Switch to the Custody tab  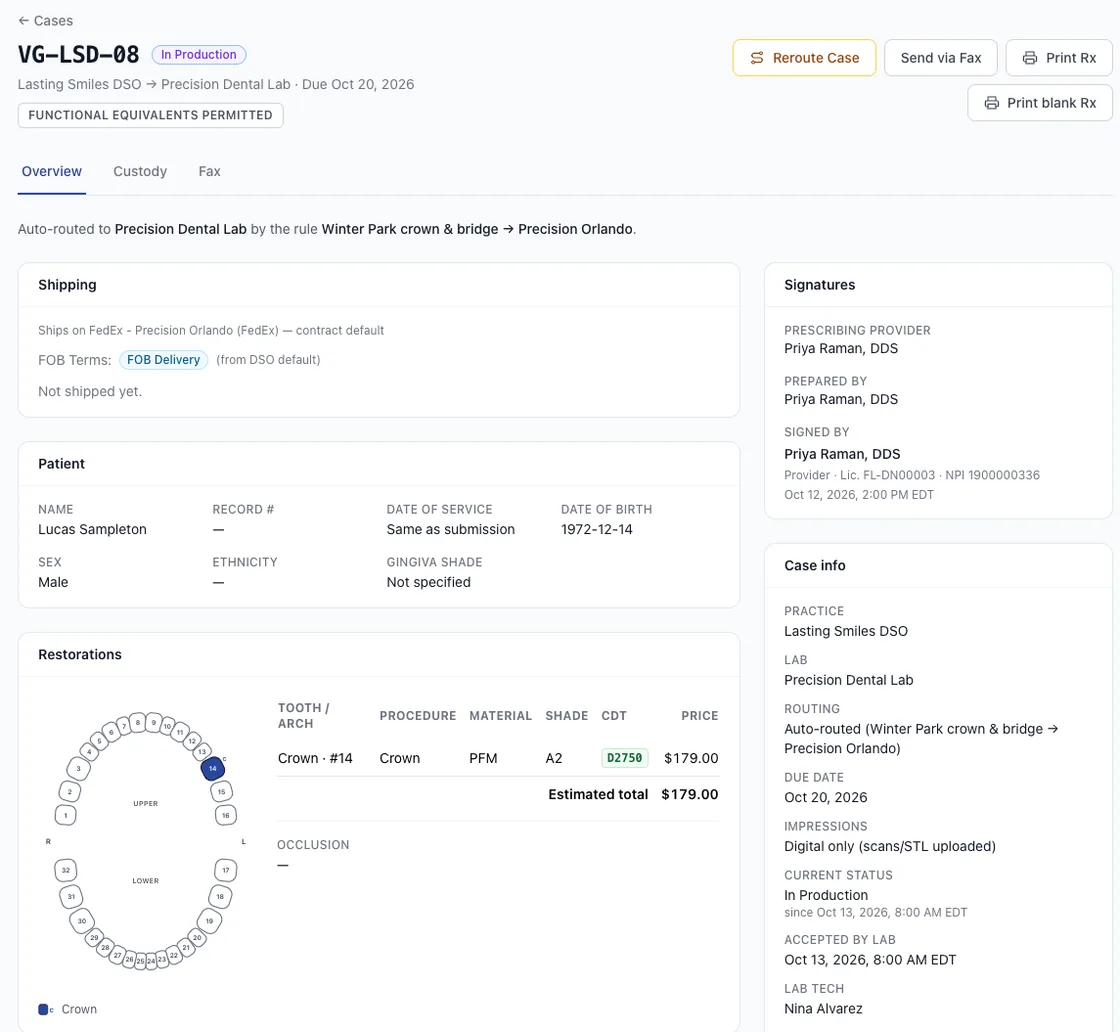140,171
